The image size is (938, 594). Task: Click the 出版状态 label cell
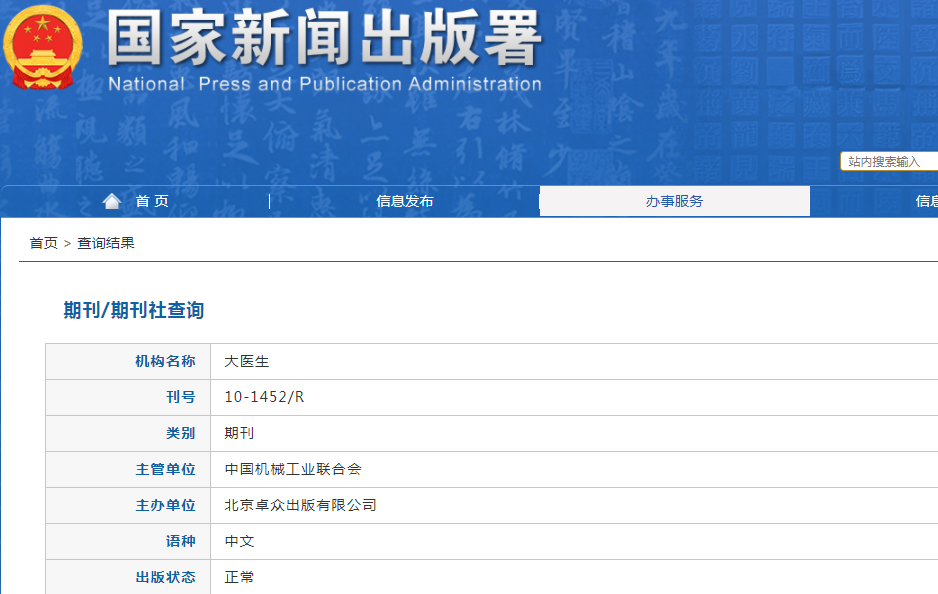point(128,577)
